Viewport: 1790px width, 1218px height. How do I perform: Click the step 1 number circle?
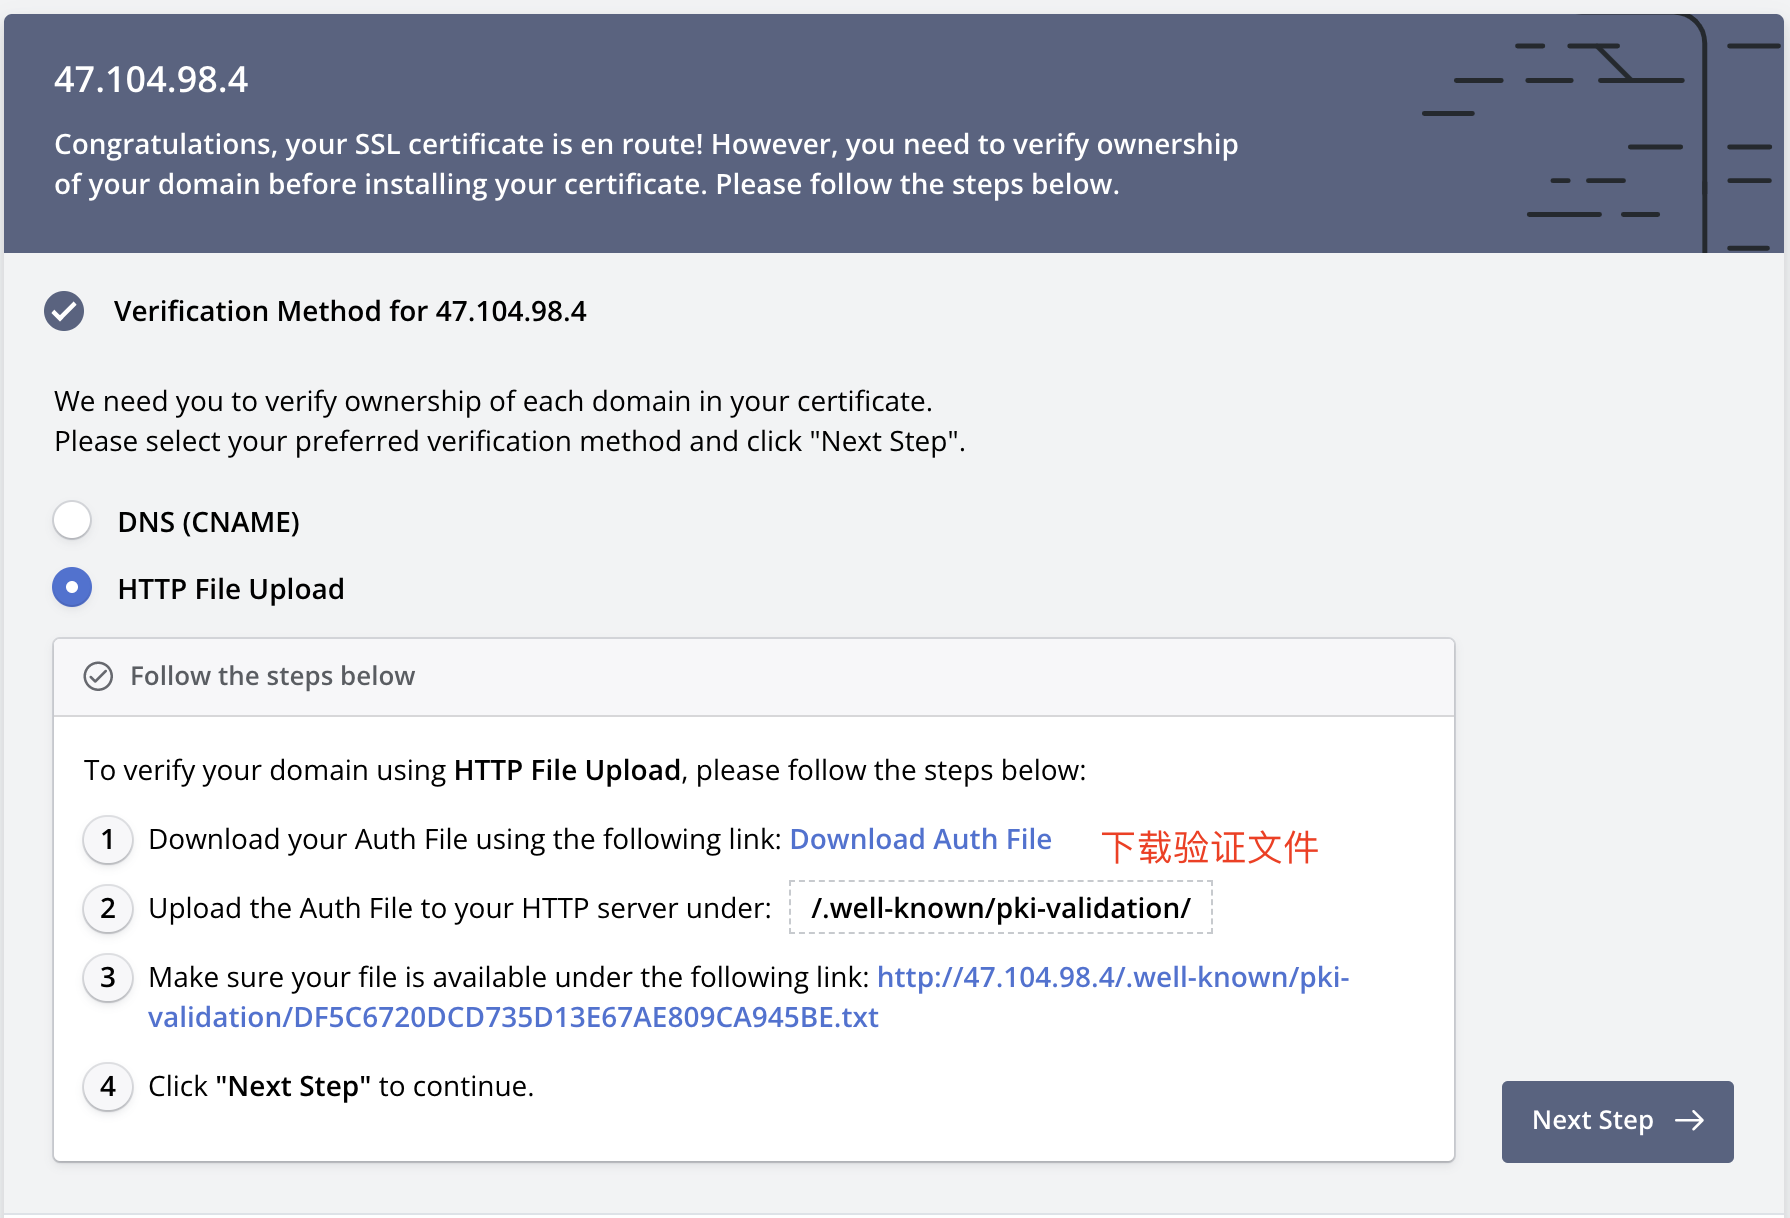108,840
